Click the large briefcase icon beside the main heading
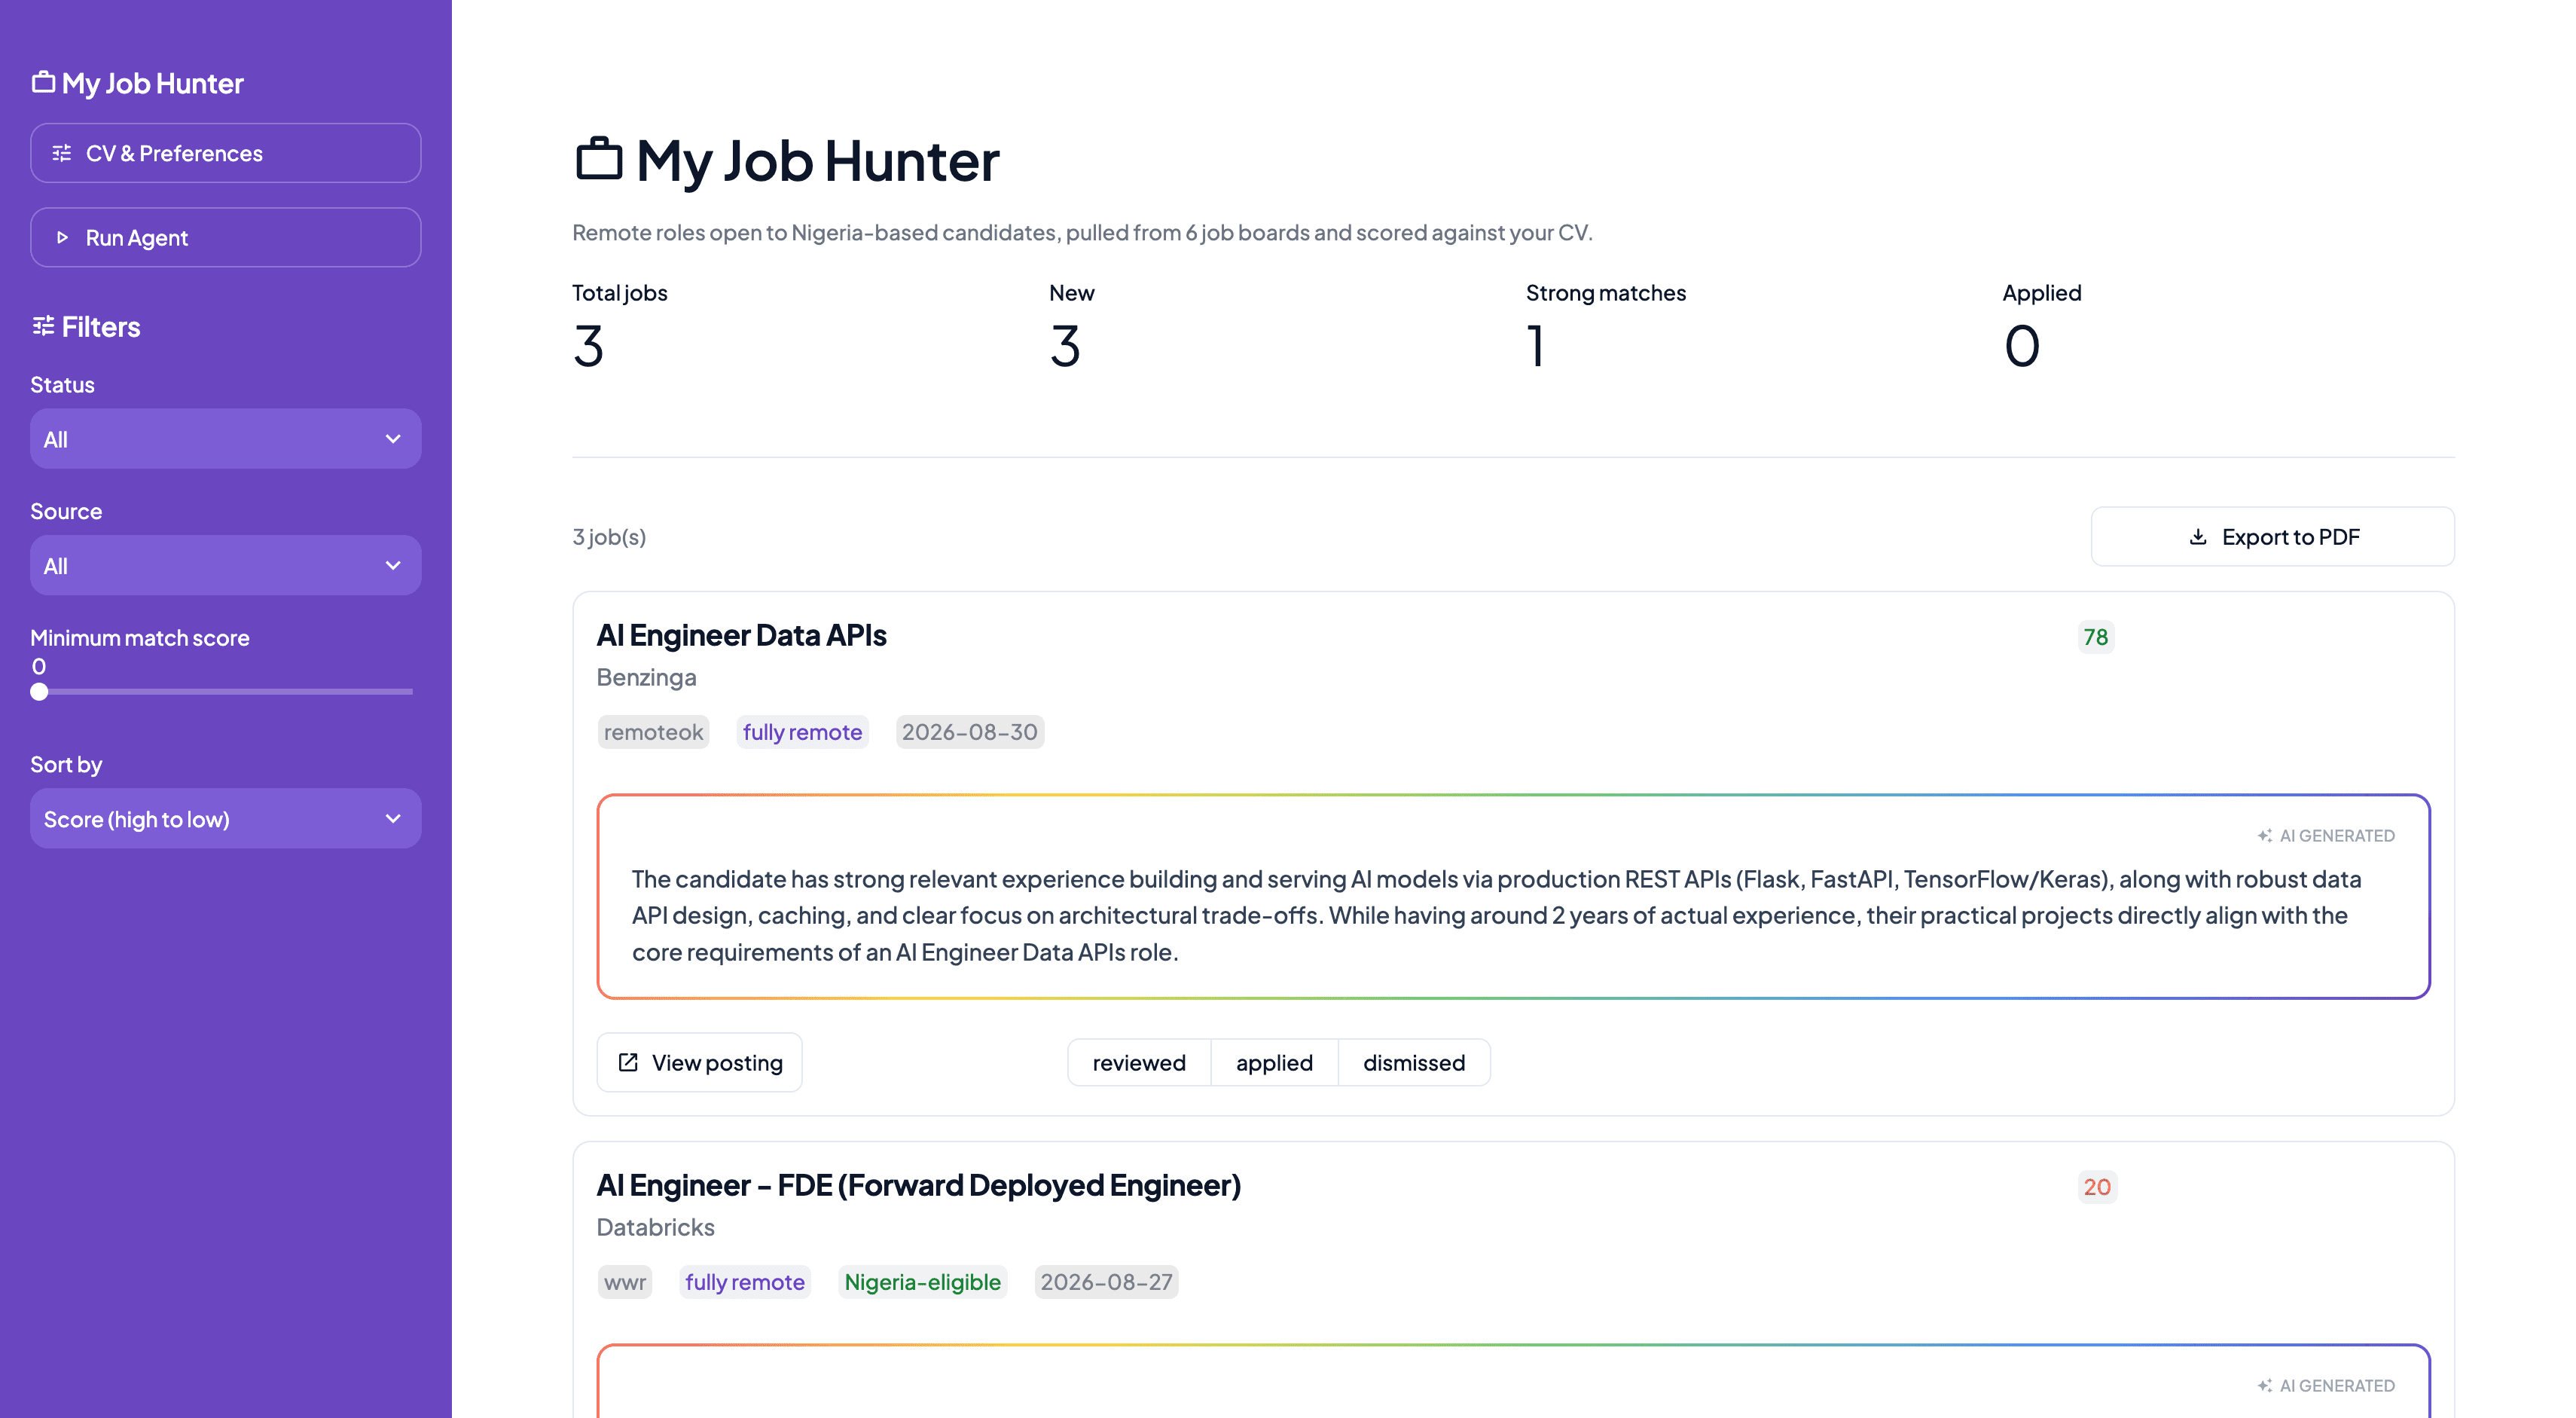2576x1418 pixels. [x=599, y=159]
